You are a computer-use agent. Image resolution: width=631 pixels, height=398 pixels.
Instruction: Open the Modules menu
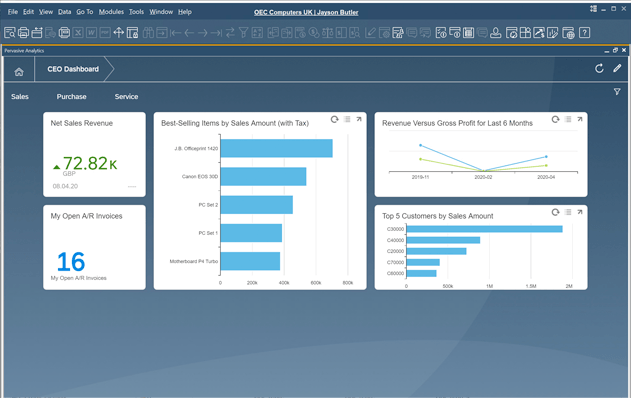[111, 12]
